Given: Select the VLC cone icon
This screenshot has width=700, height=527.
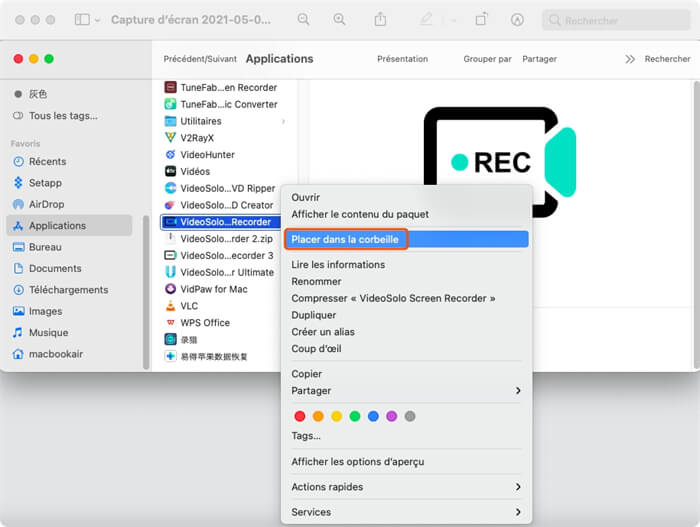Looking at the screenshot, I should 170,306.
